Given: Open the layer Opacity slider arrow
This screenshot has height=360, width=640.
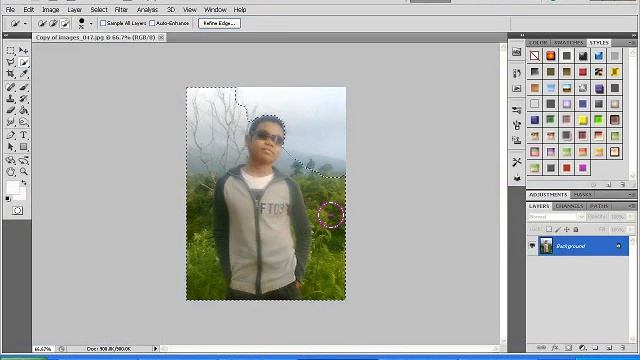Looking at the screenshot, I should point(631,217).
